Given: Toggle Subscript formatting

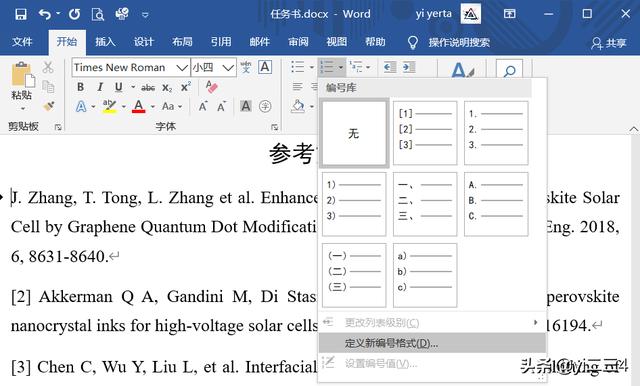Looking at the screenshot, I should (x=167, y=87).
